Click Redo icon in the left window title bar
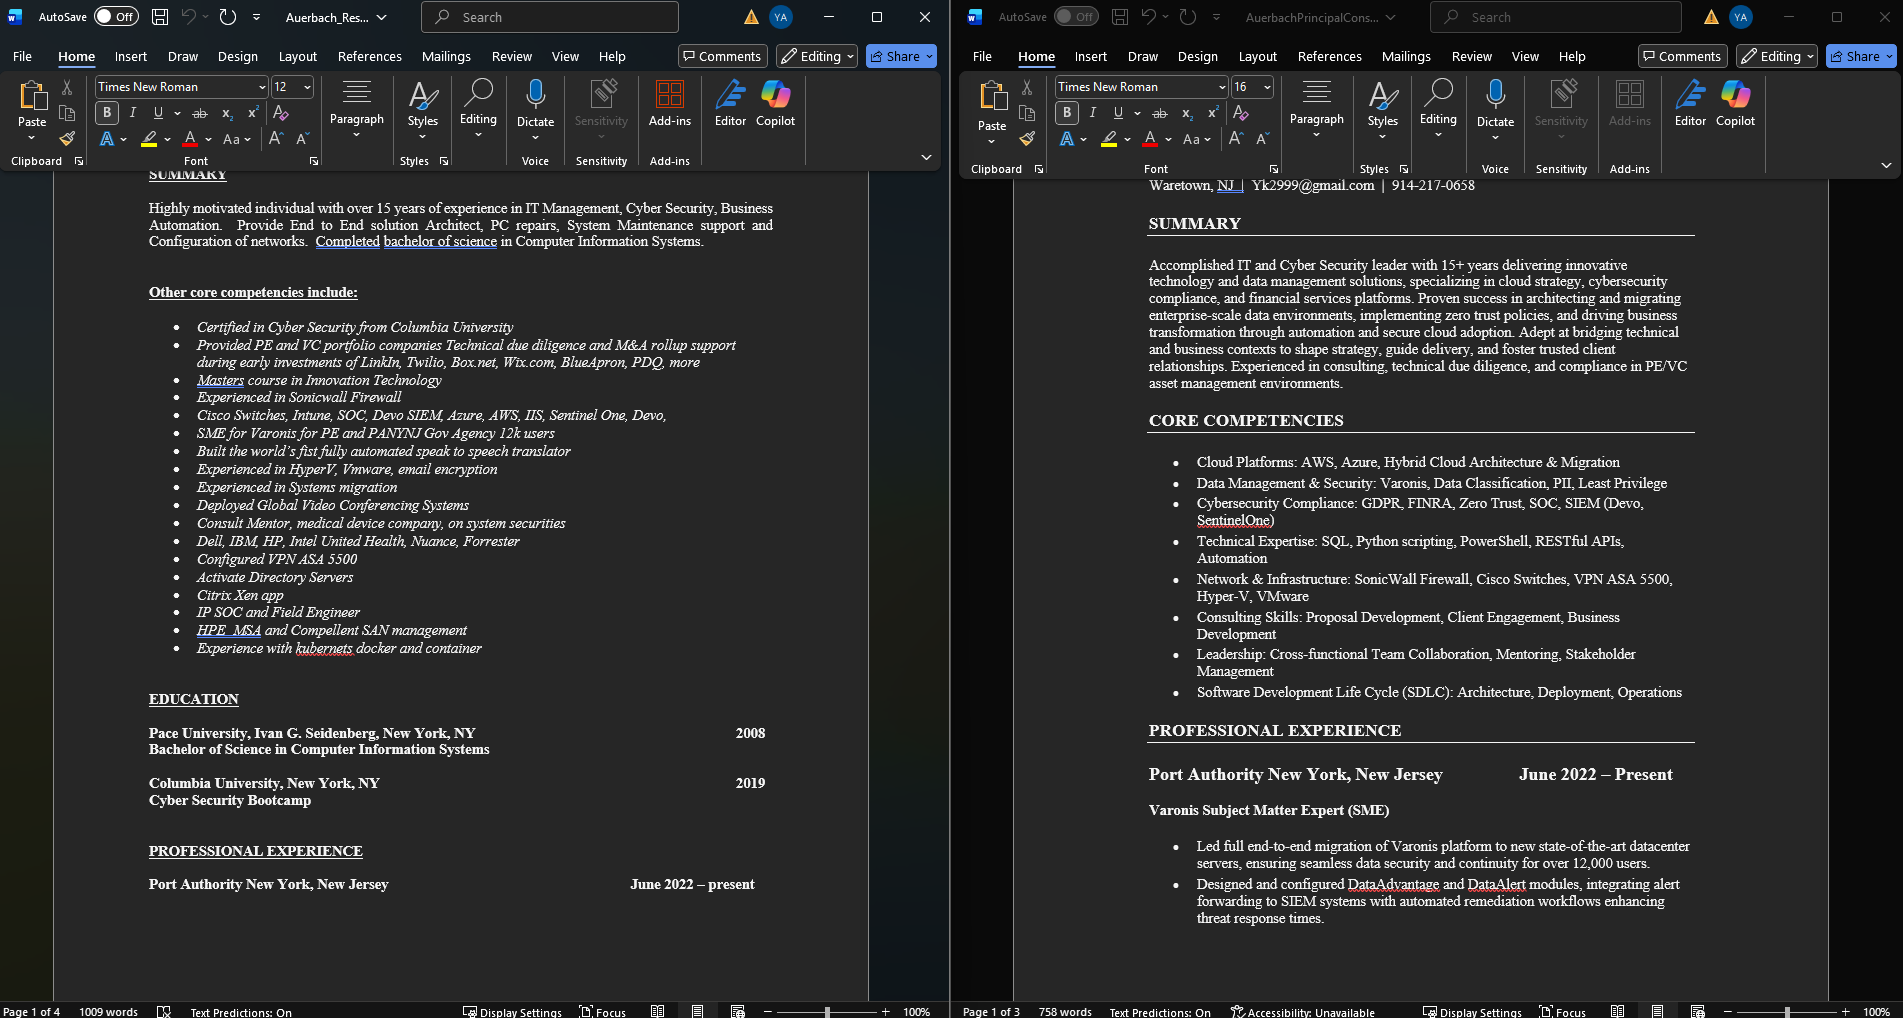 coord(228,17)
